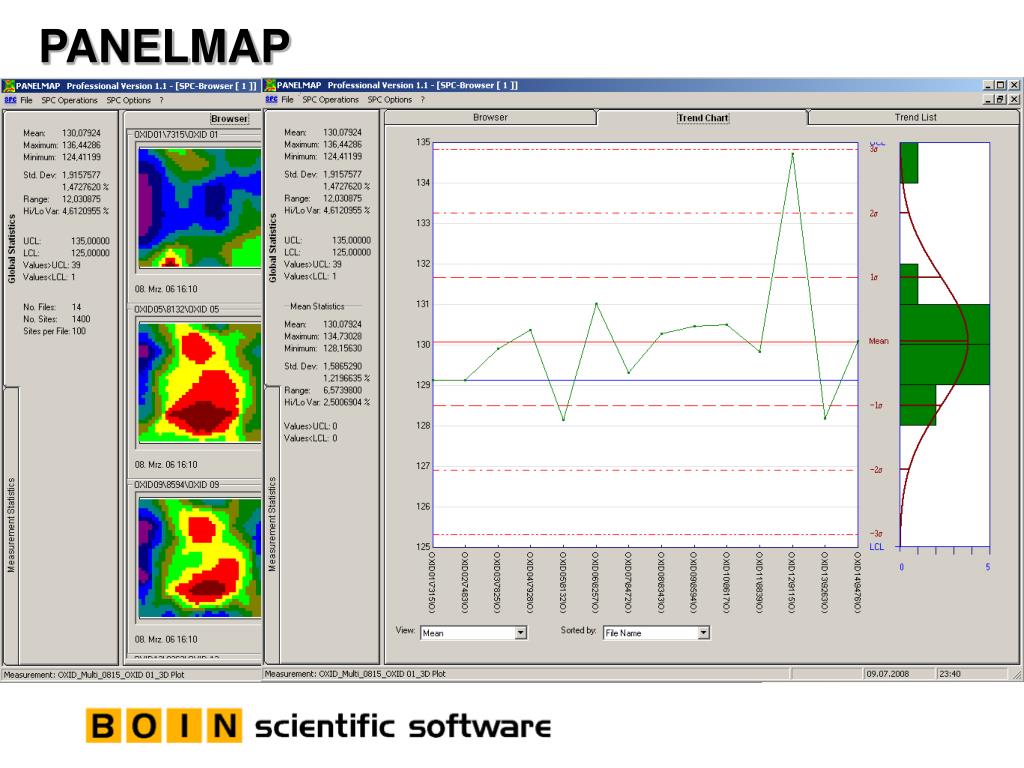The image size is (1024, 768).
Task: Open File menu in left window
Action: click(x=26, y=101)
